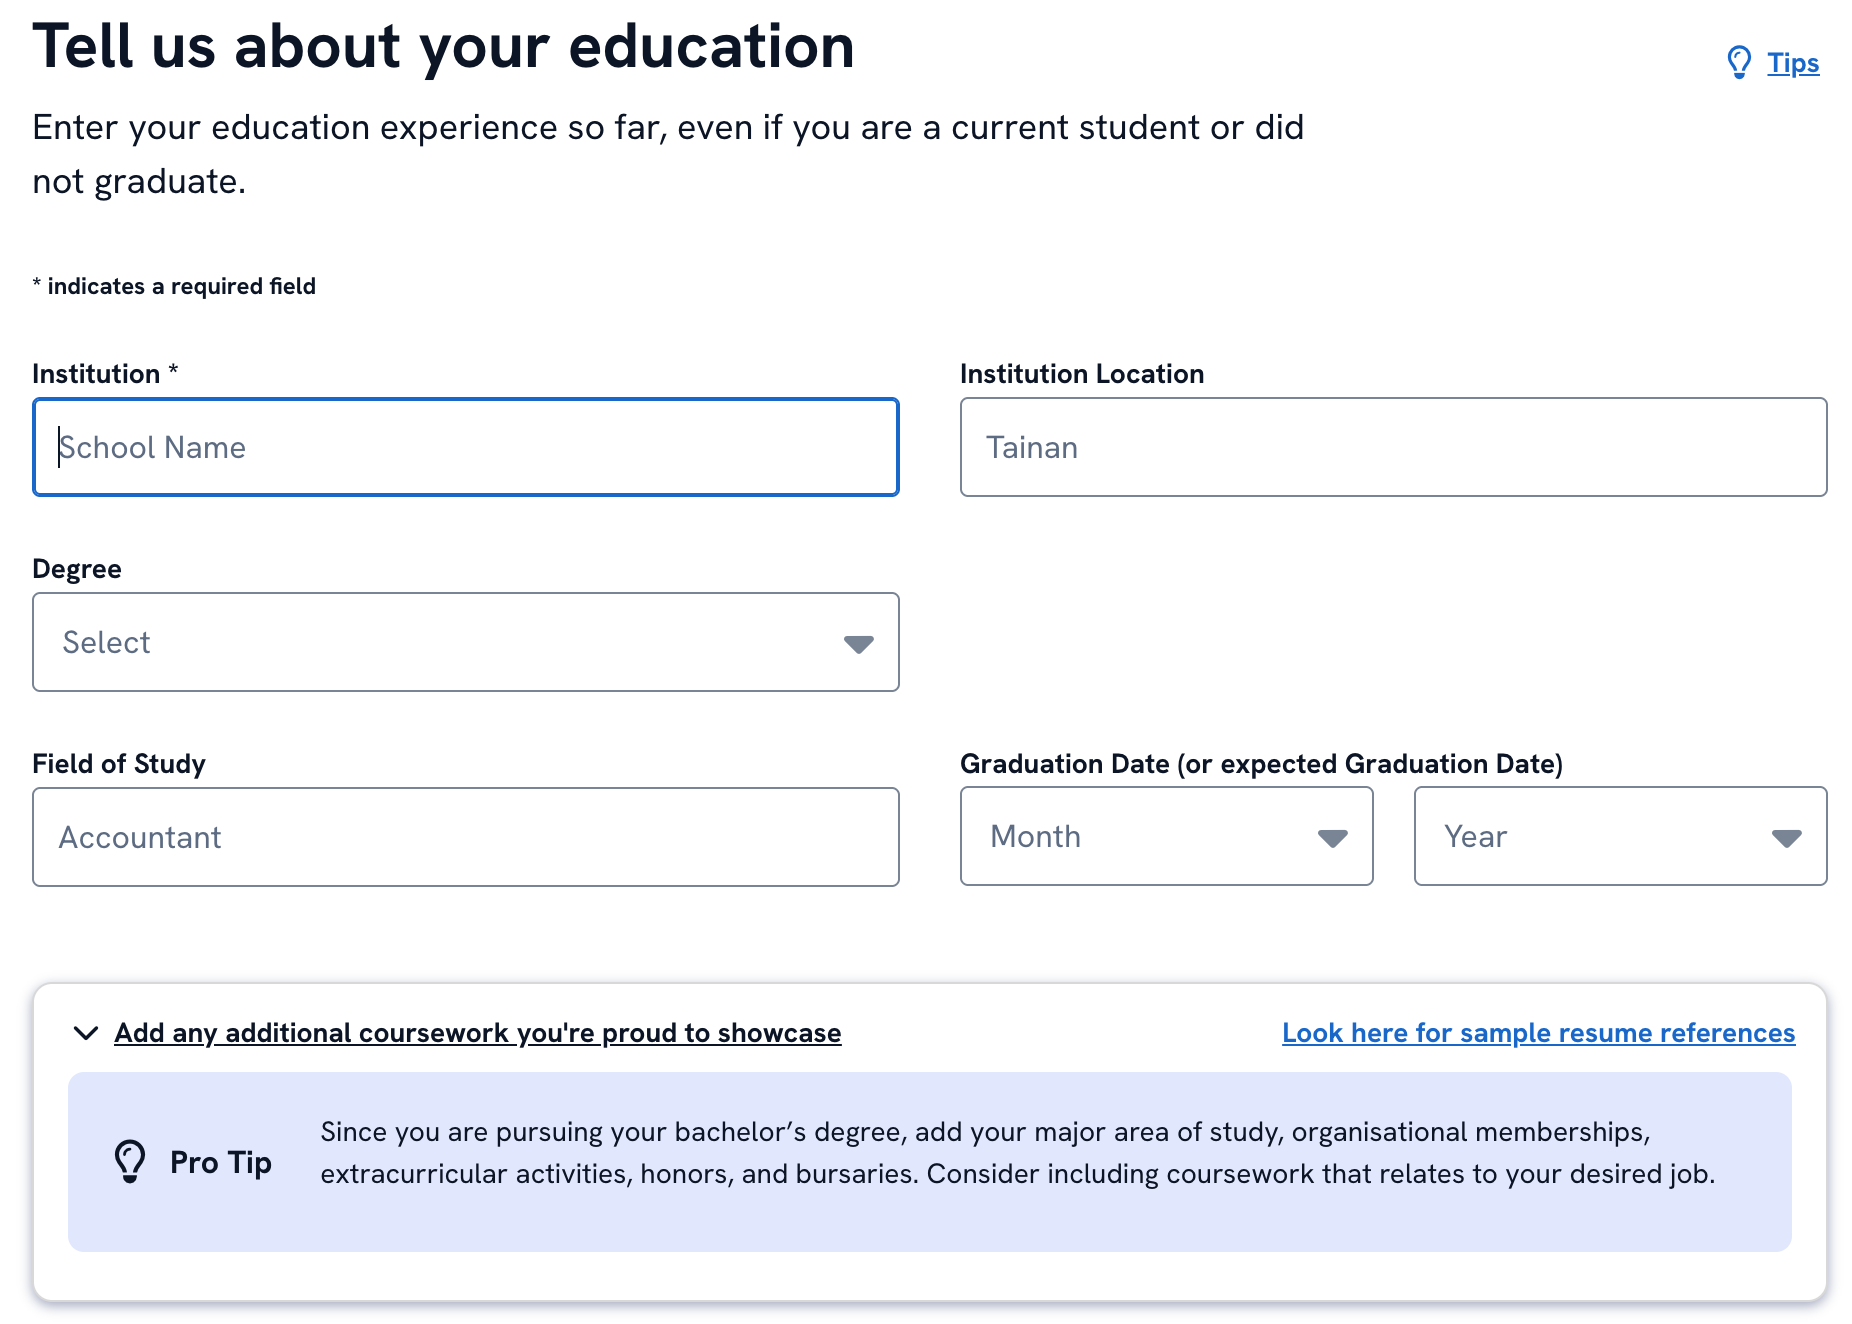Open the graduation Year dropdown
The height and width of the screenshot is (1324, 1852).
pos(1619,837)
